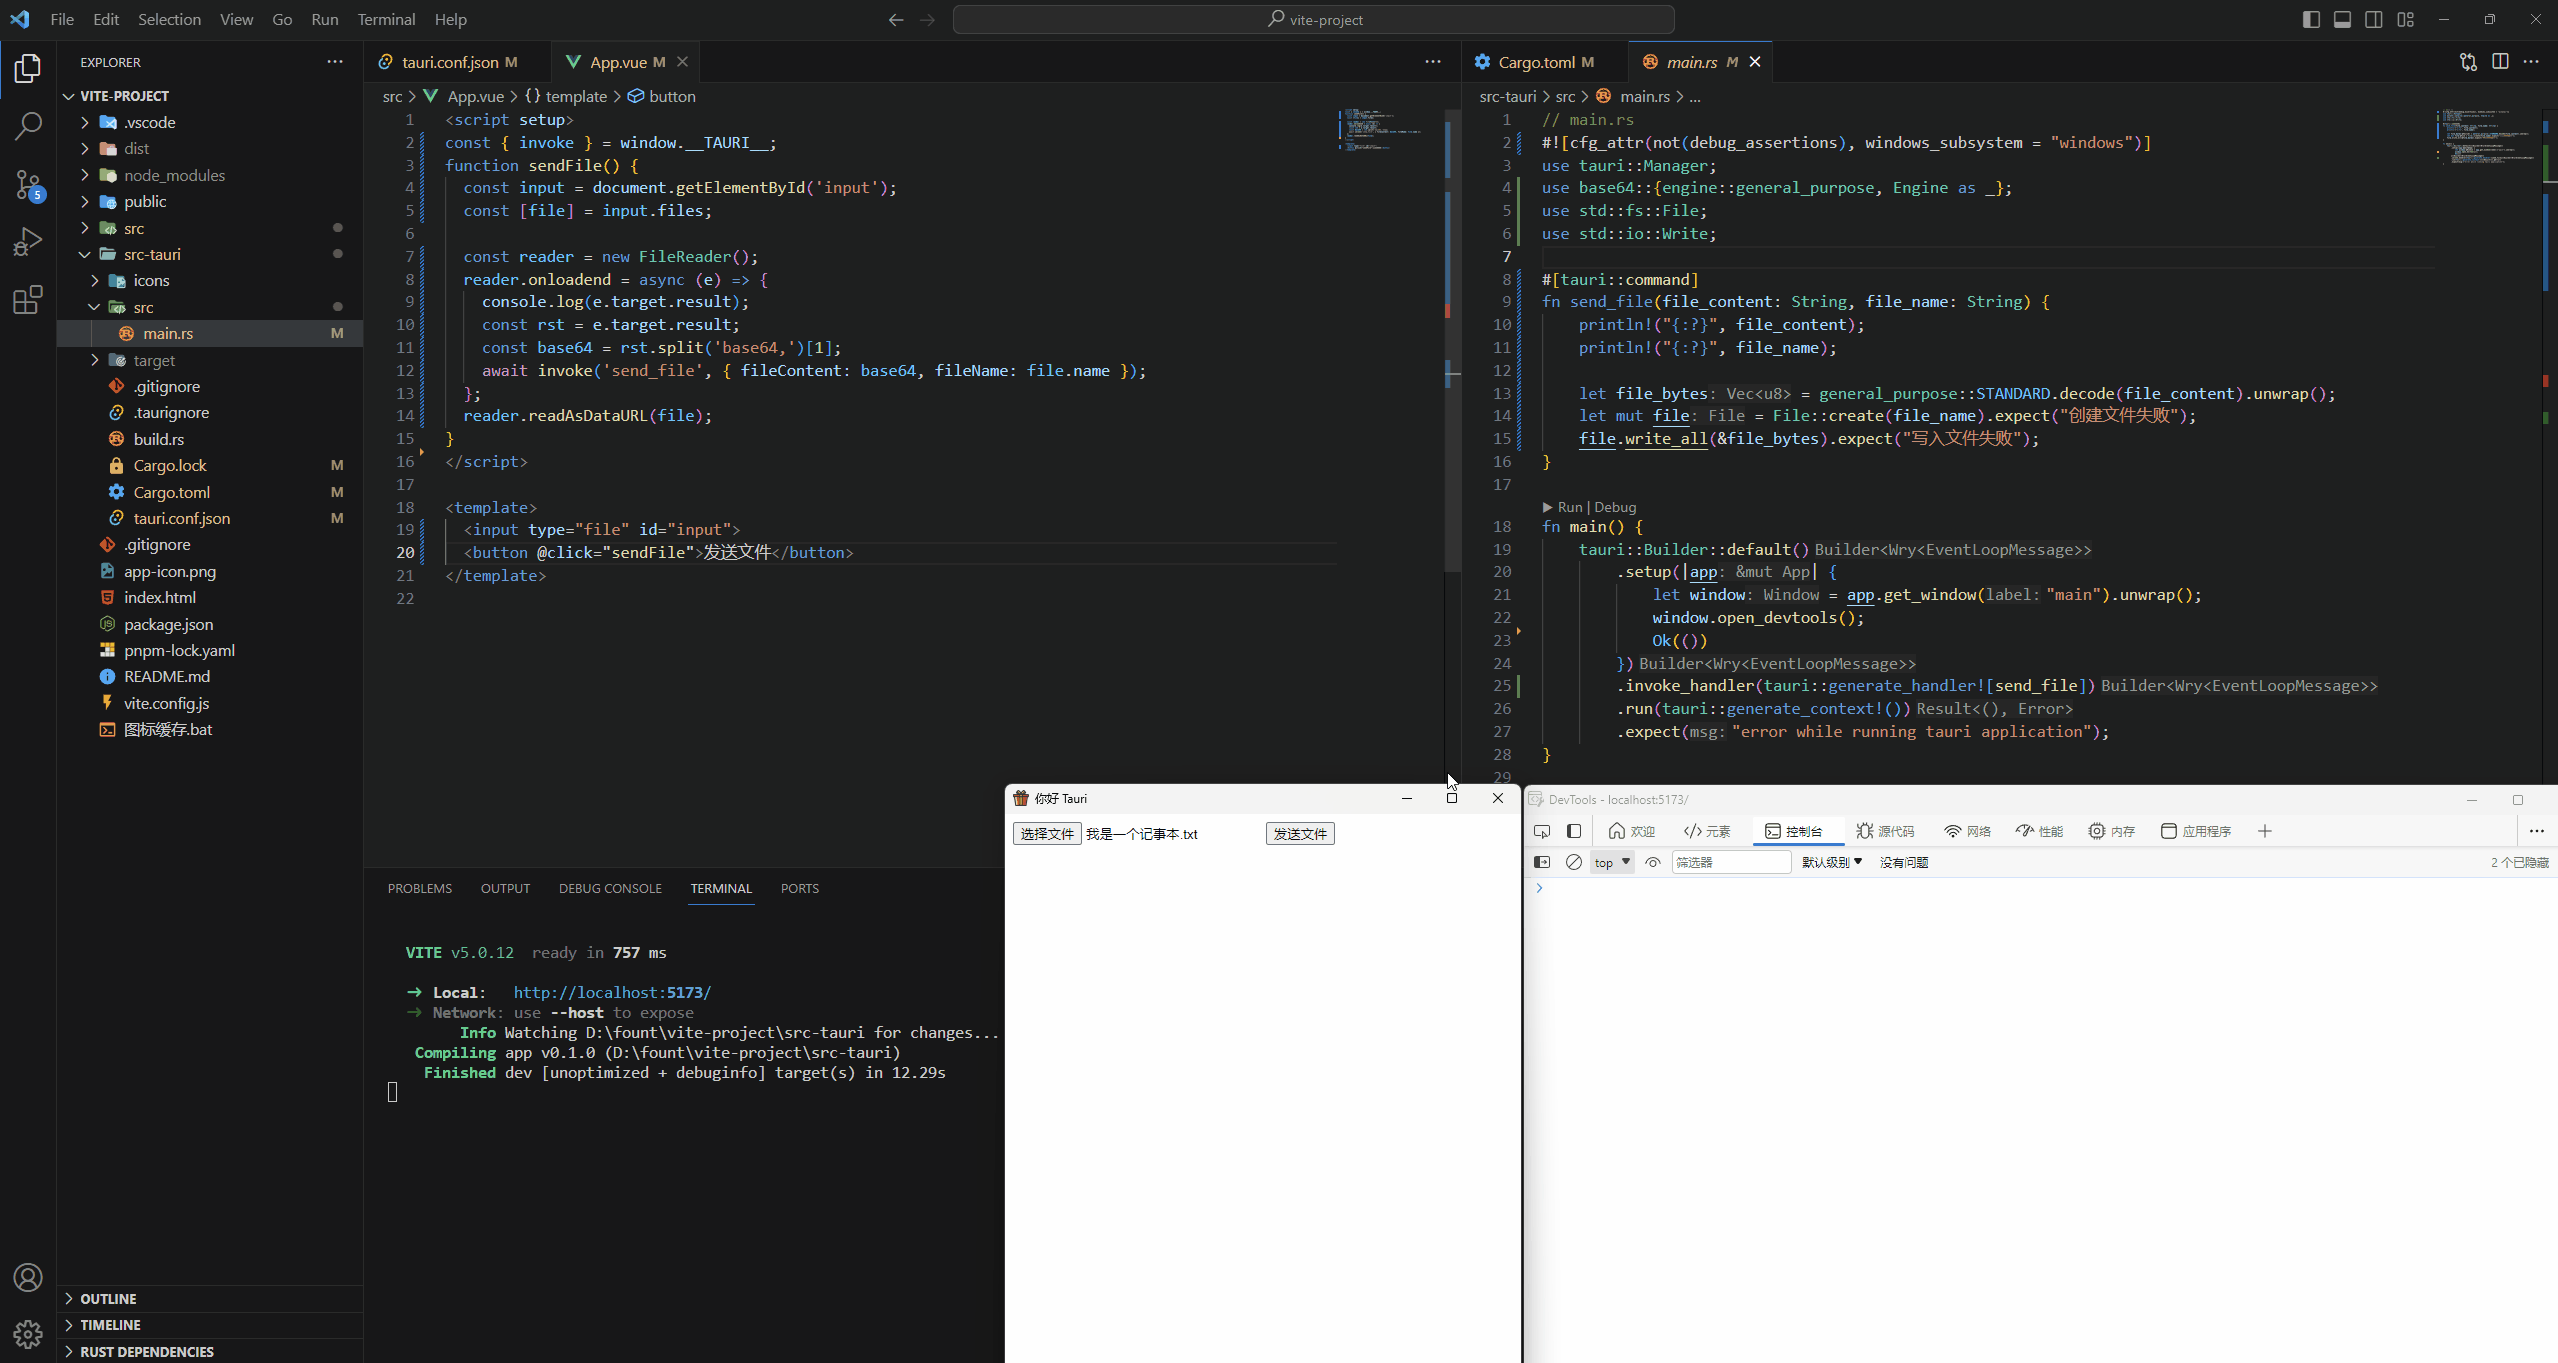Click the DevTools filter input field
The image size is (2558, 1363).
(x=1730, y=862)
